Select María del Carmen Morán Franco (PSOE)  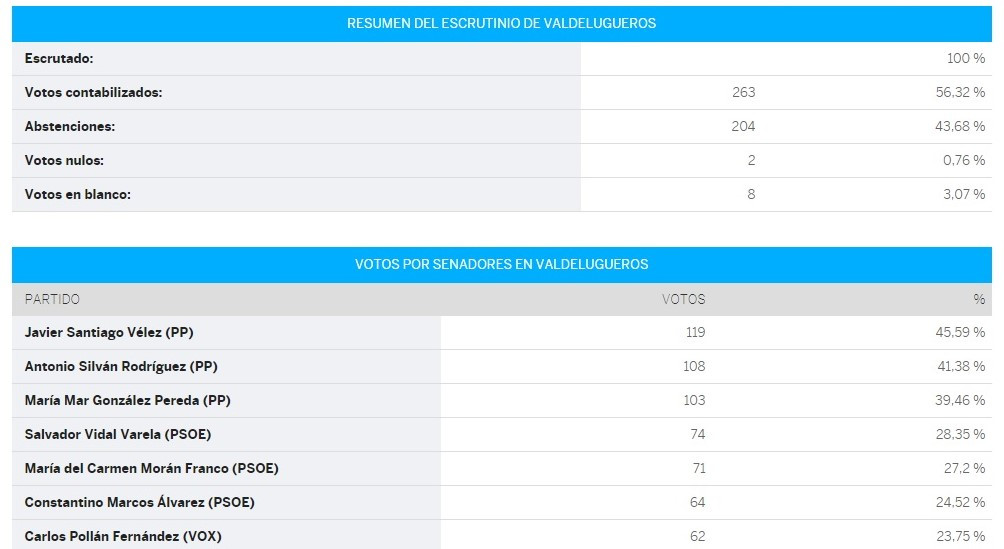[x=151, y=468]
